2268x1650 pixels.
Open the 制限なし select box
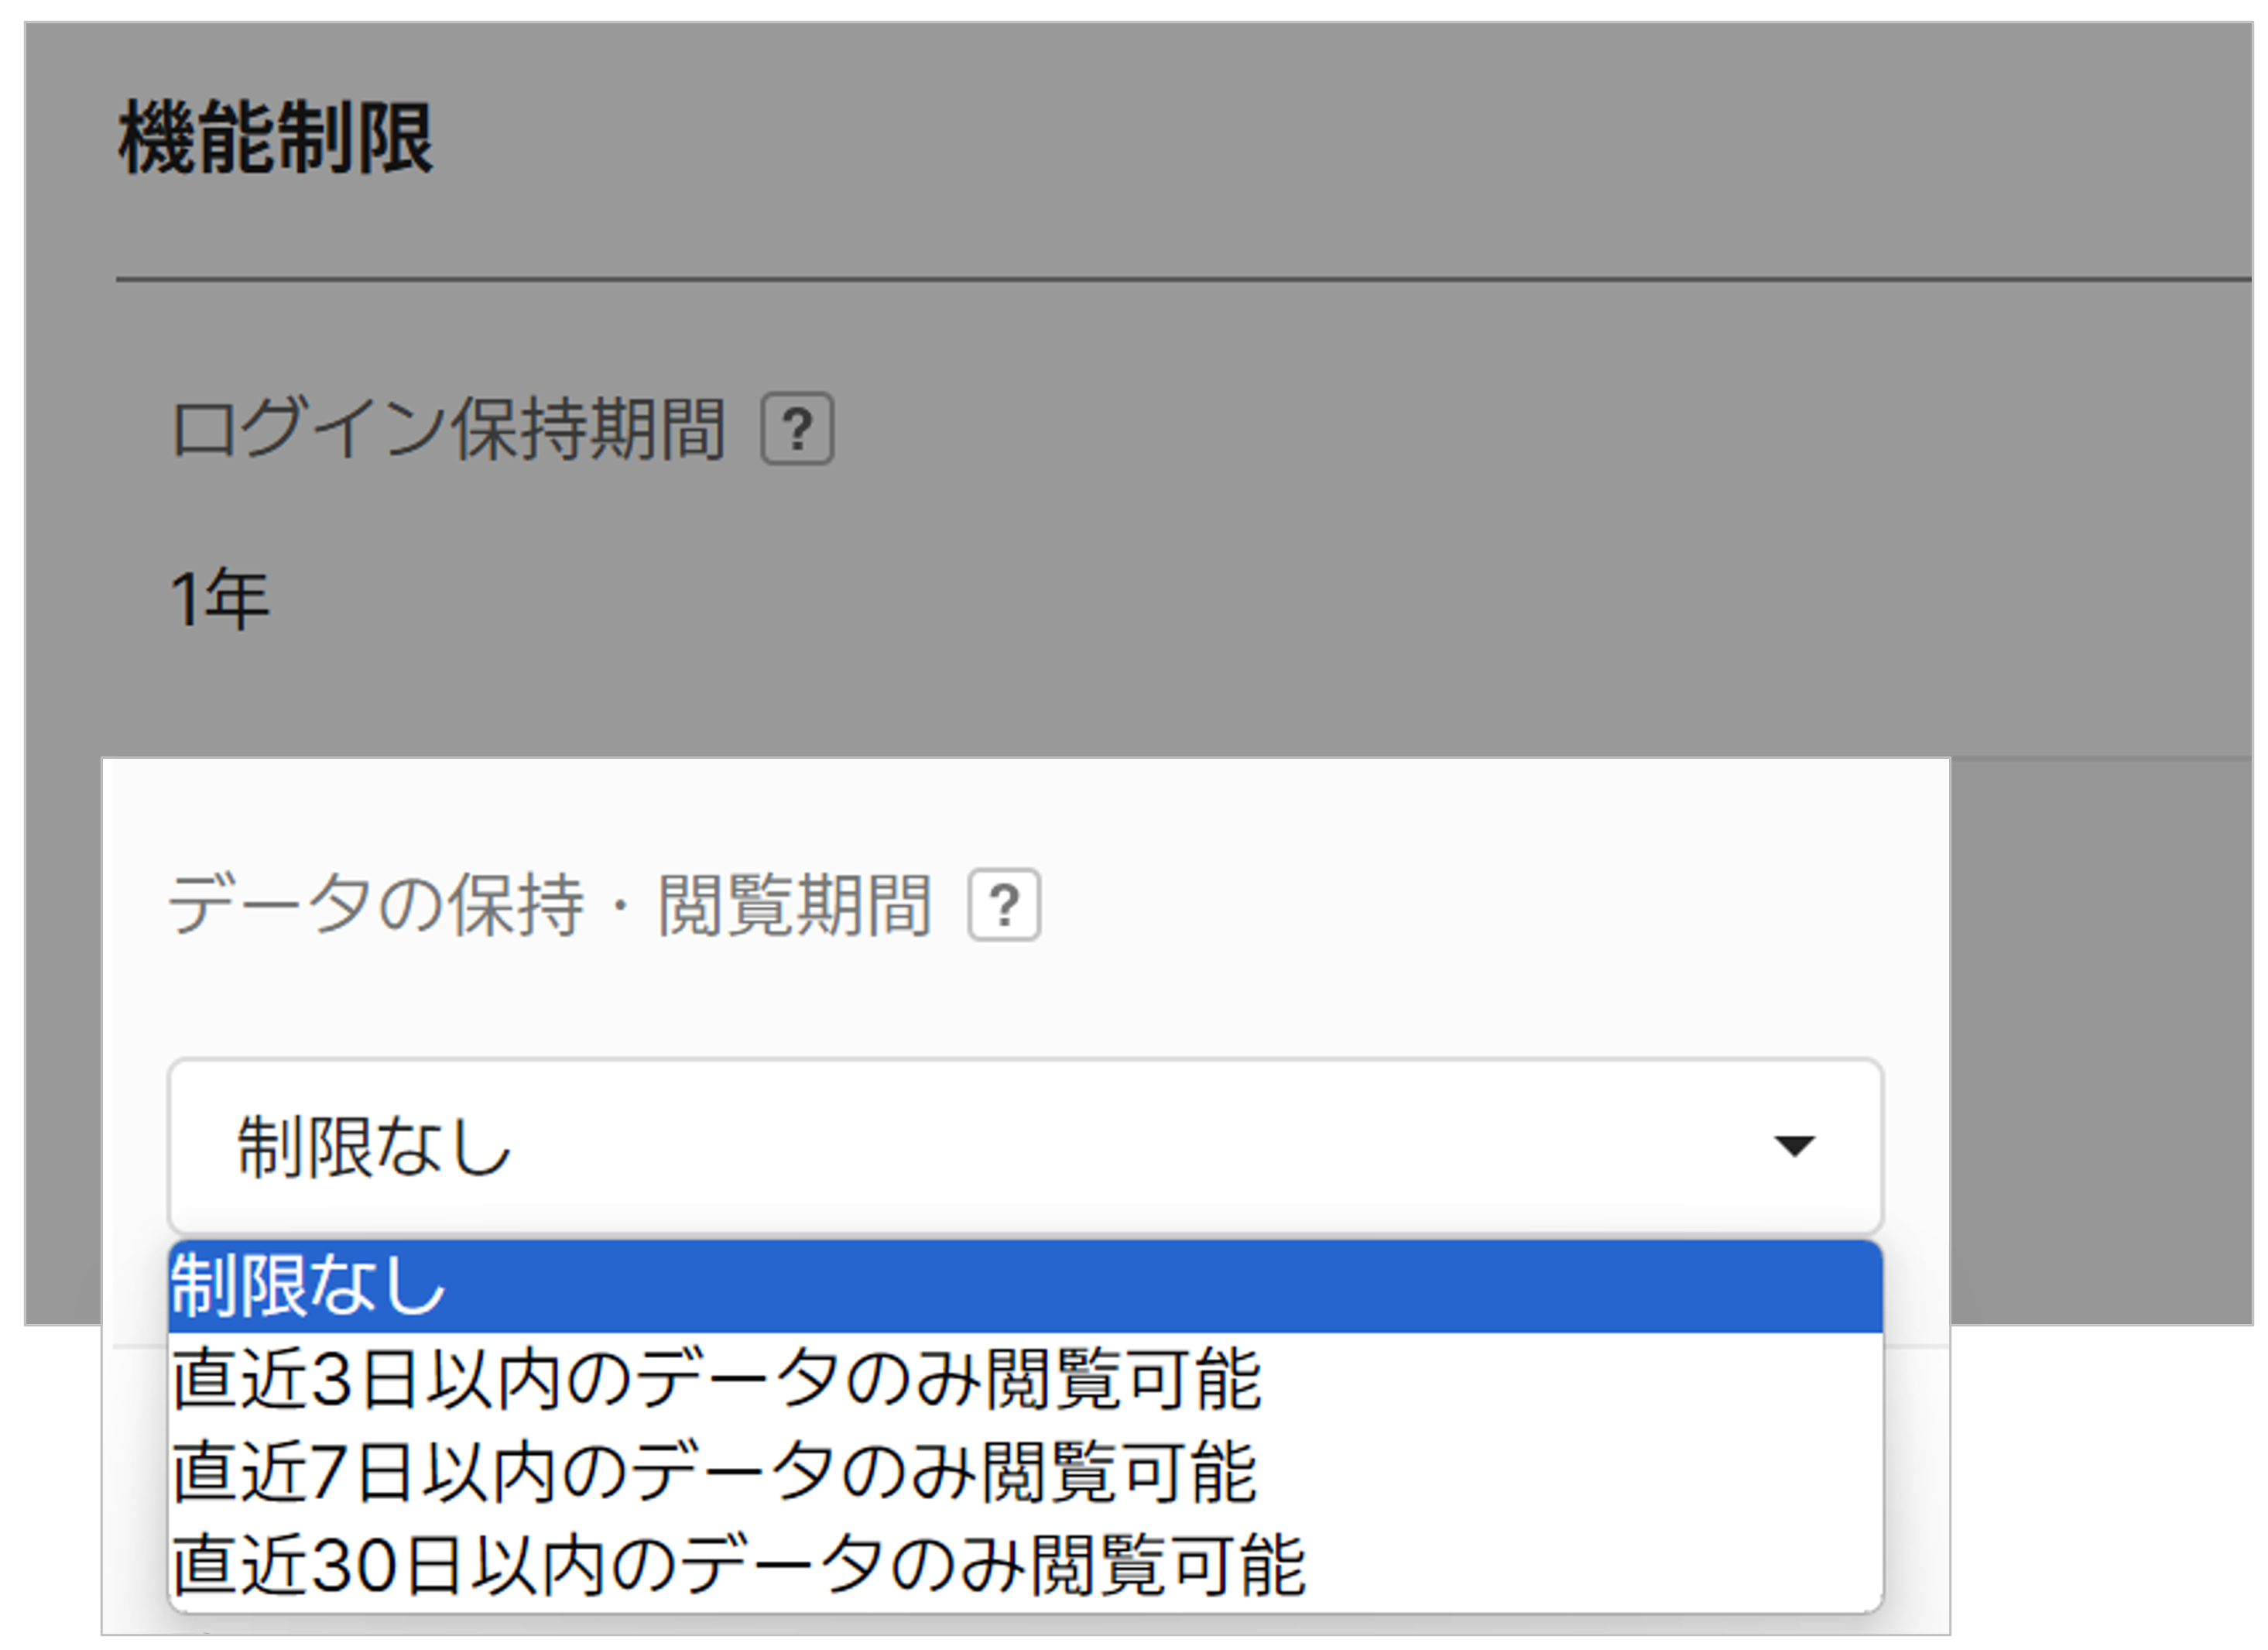1024,1146
